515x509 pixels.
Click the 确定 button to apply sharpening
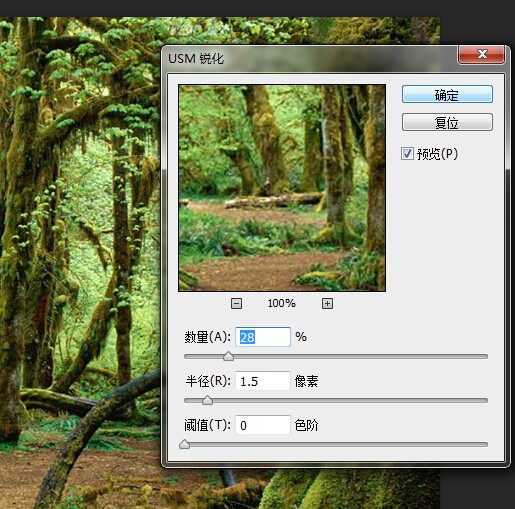447,94
